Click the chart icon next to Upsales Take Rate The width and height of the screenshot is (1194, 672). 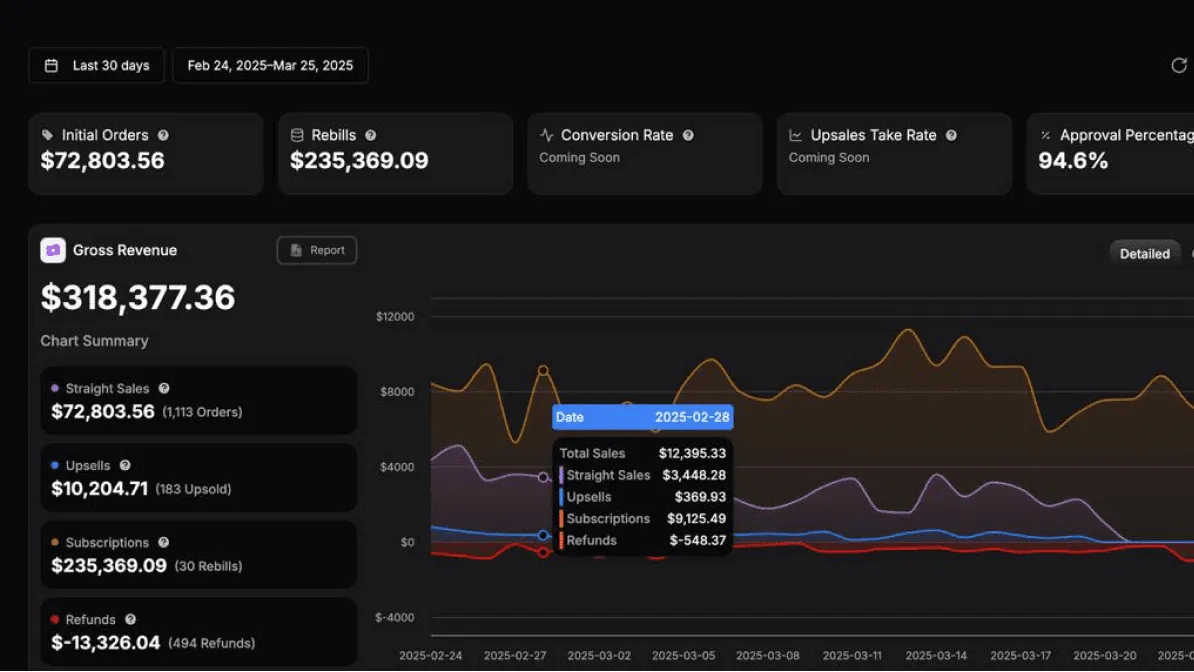pos(795,134)
